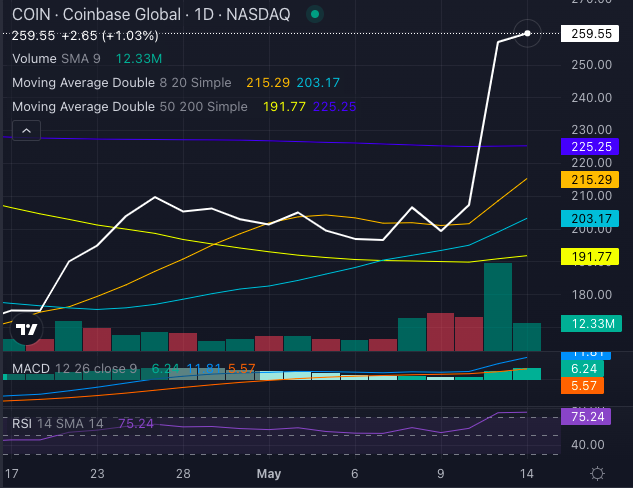
Task: Click the 259.55 +2.65 (+1.03%) price readout
Action: click(x=85, y=36)
